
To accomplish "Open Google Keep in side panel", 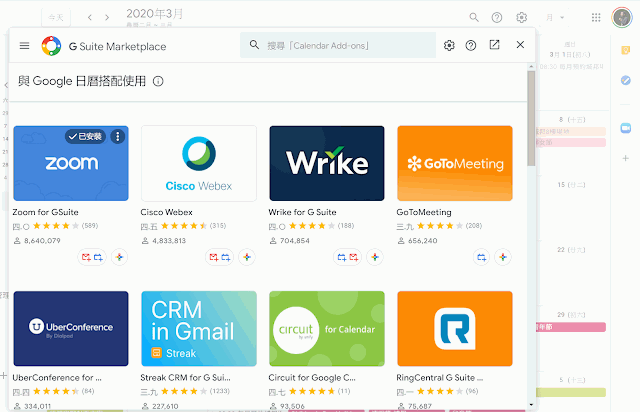I will tap(625, 50).
